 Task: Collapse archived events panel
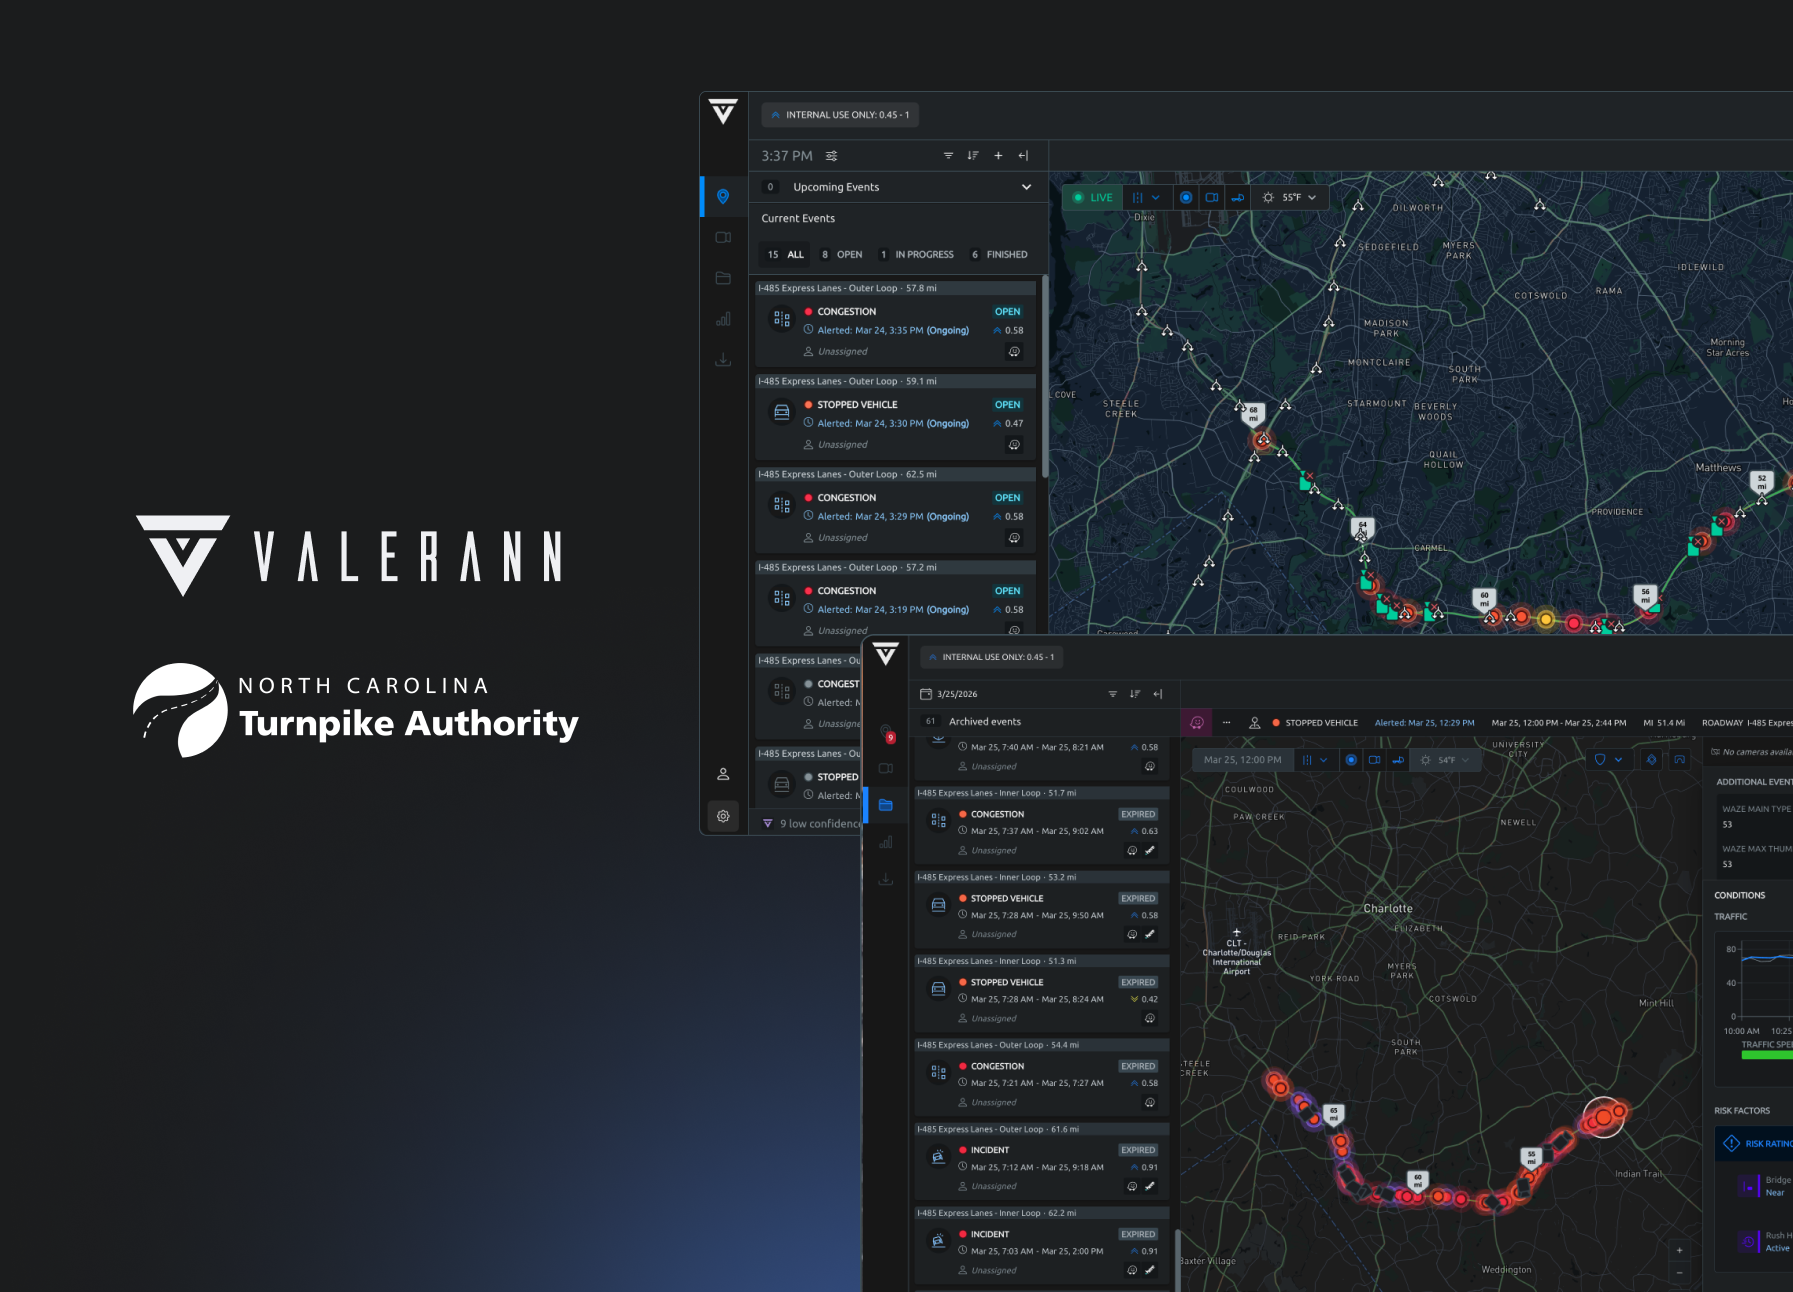pyautogui.click(x=1158, y=694)
